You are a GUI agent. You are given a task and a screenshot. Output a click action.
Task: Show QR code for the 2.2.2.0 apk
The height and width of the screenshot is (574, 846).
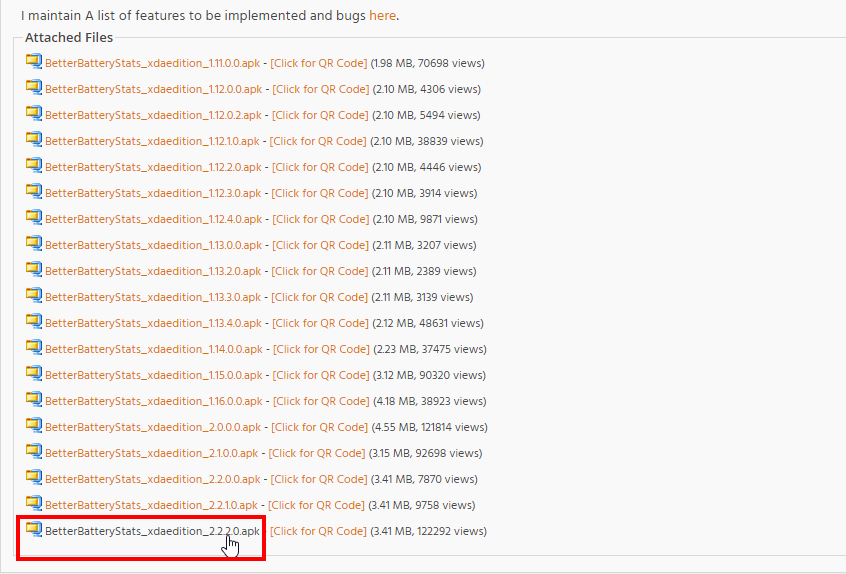318,531
